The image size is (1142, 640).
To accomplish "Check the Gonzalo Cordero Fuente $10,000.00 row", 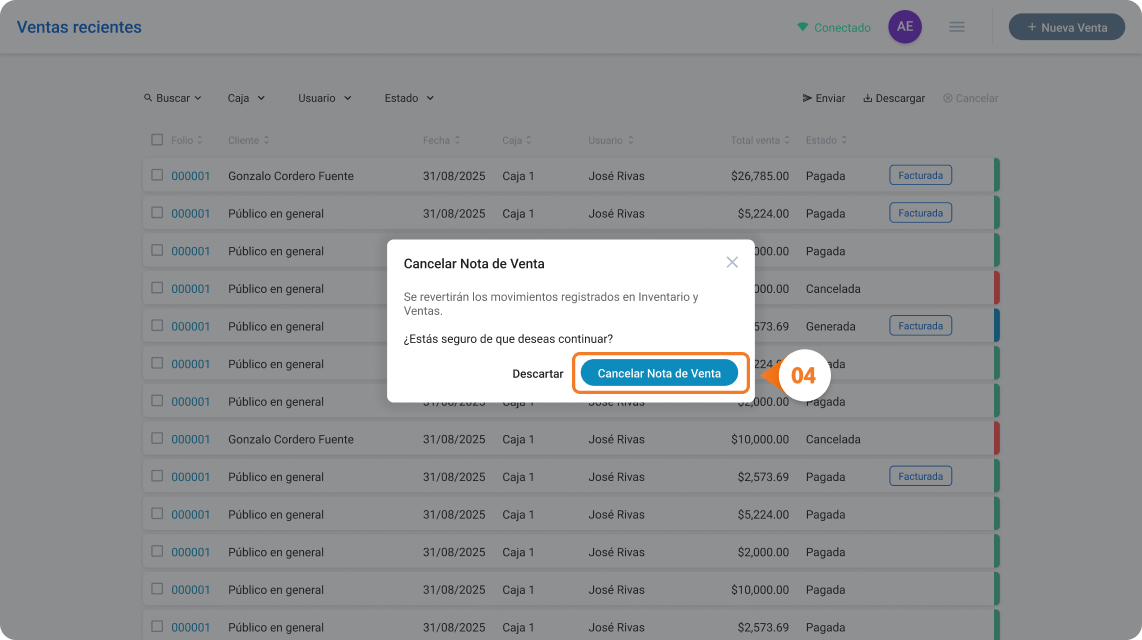I will coord(157,438).
